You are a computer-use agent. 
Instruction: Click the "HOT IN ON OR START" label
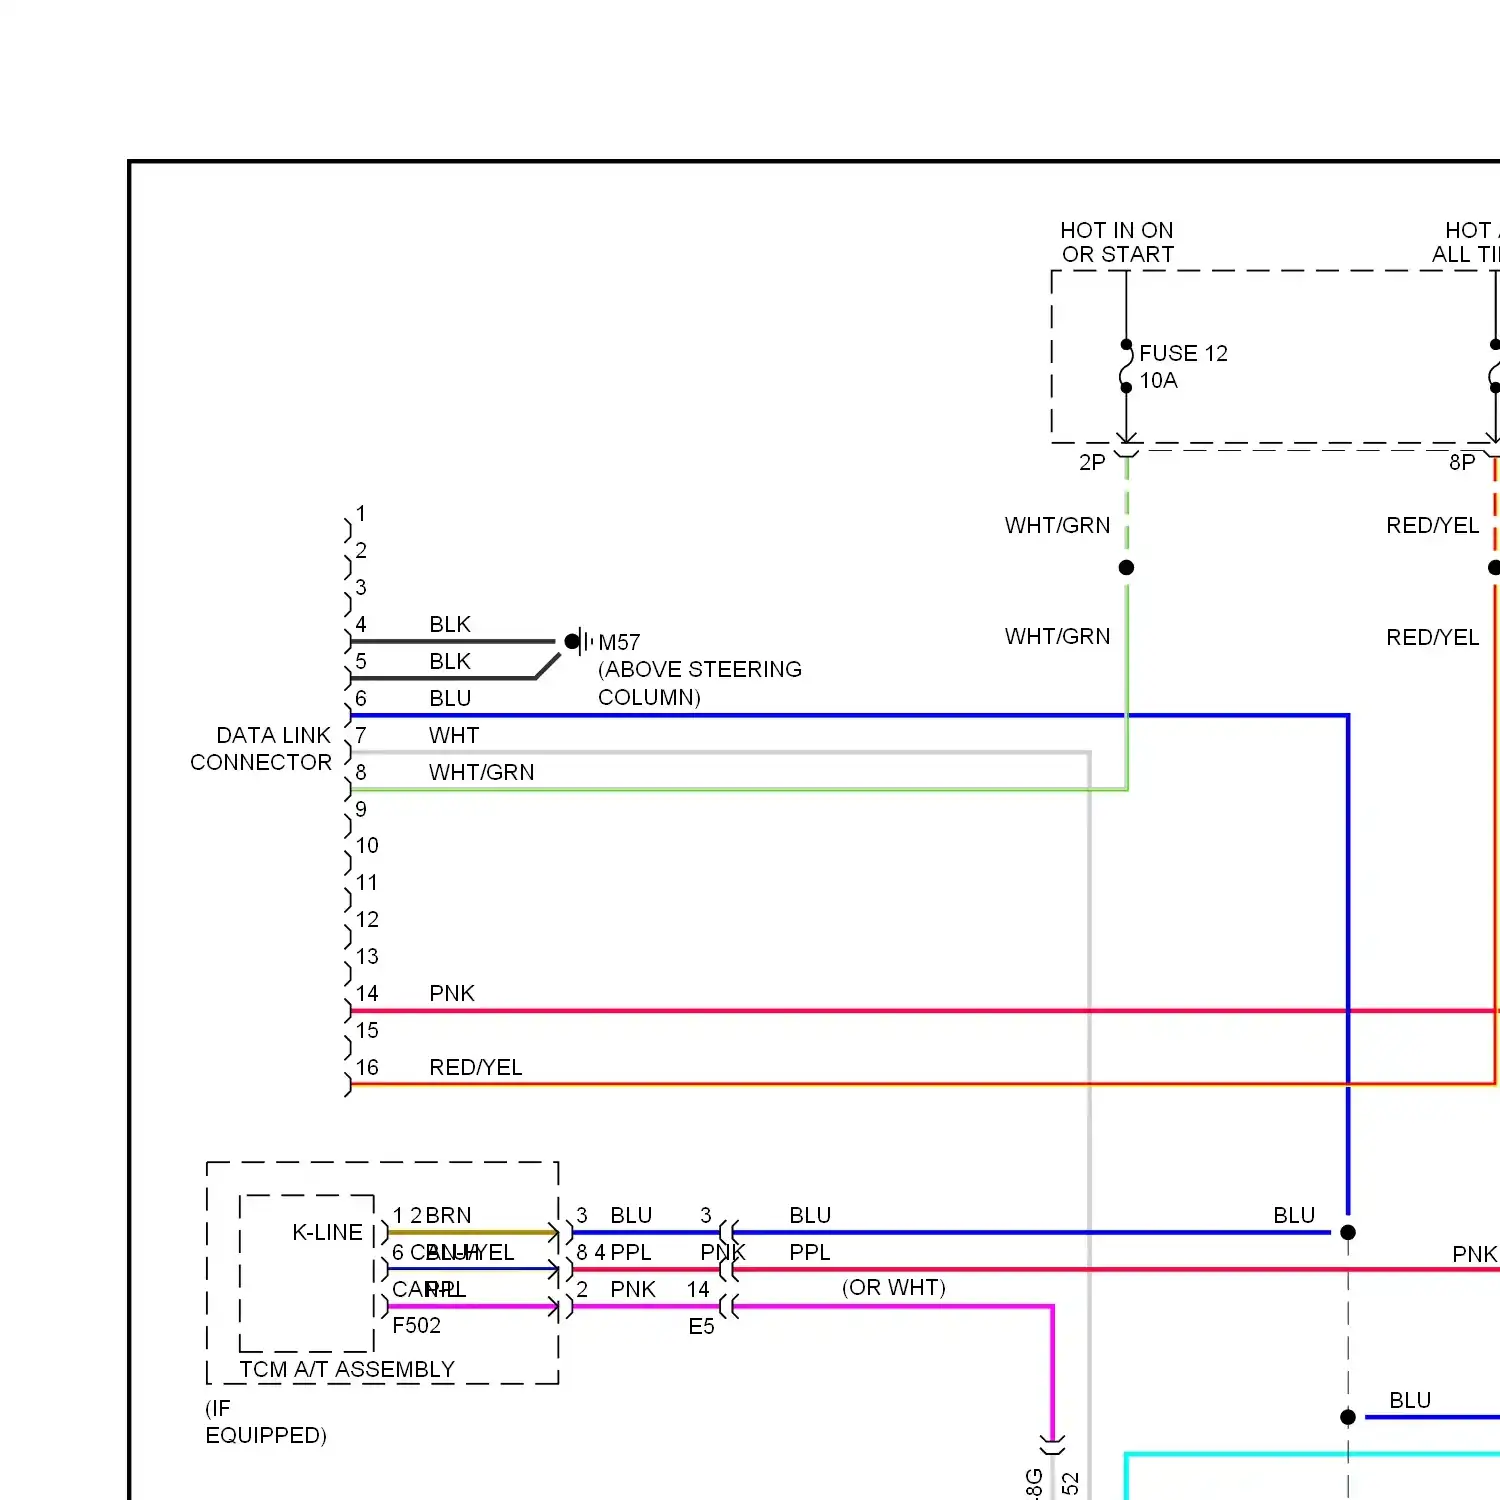(1117, 243)
